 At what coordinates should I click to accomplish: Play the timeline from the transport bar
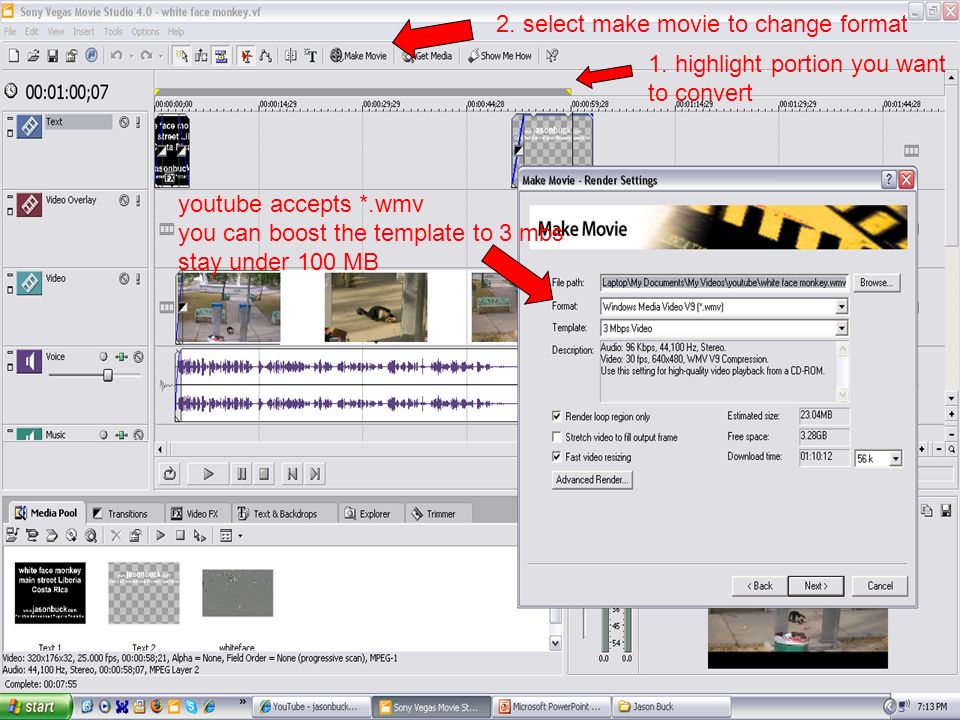click(208, 473)
